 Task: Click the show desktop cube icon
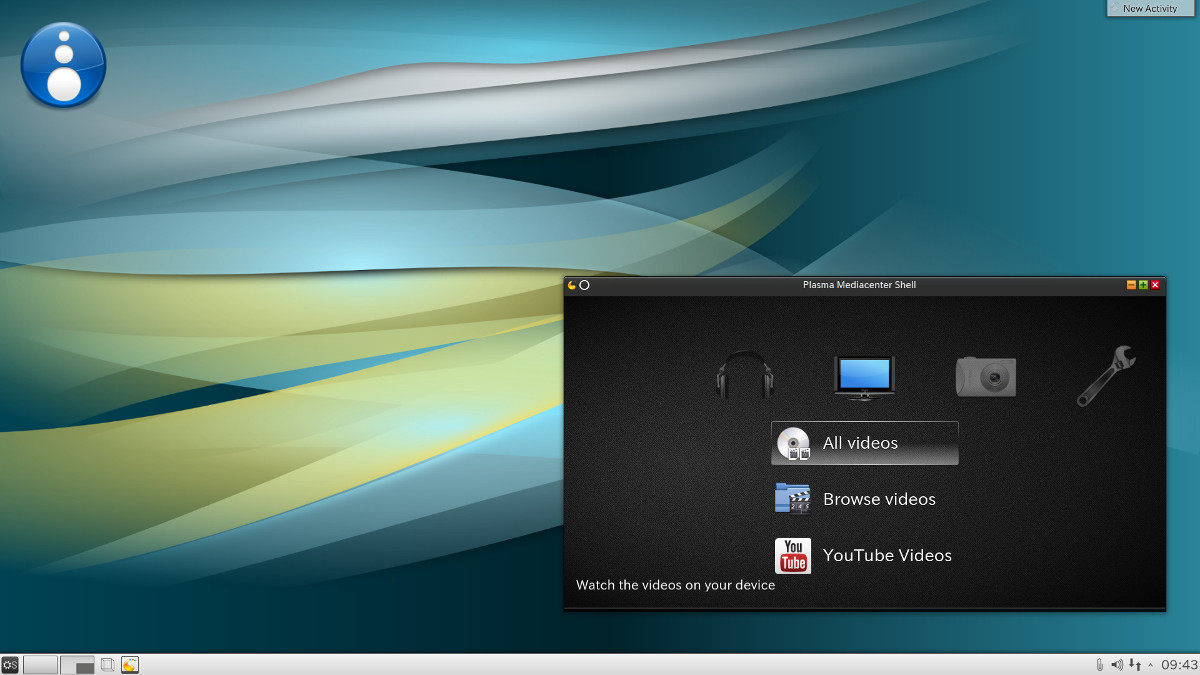point(108,664)
